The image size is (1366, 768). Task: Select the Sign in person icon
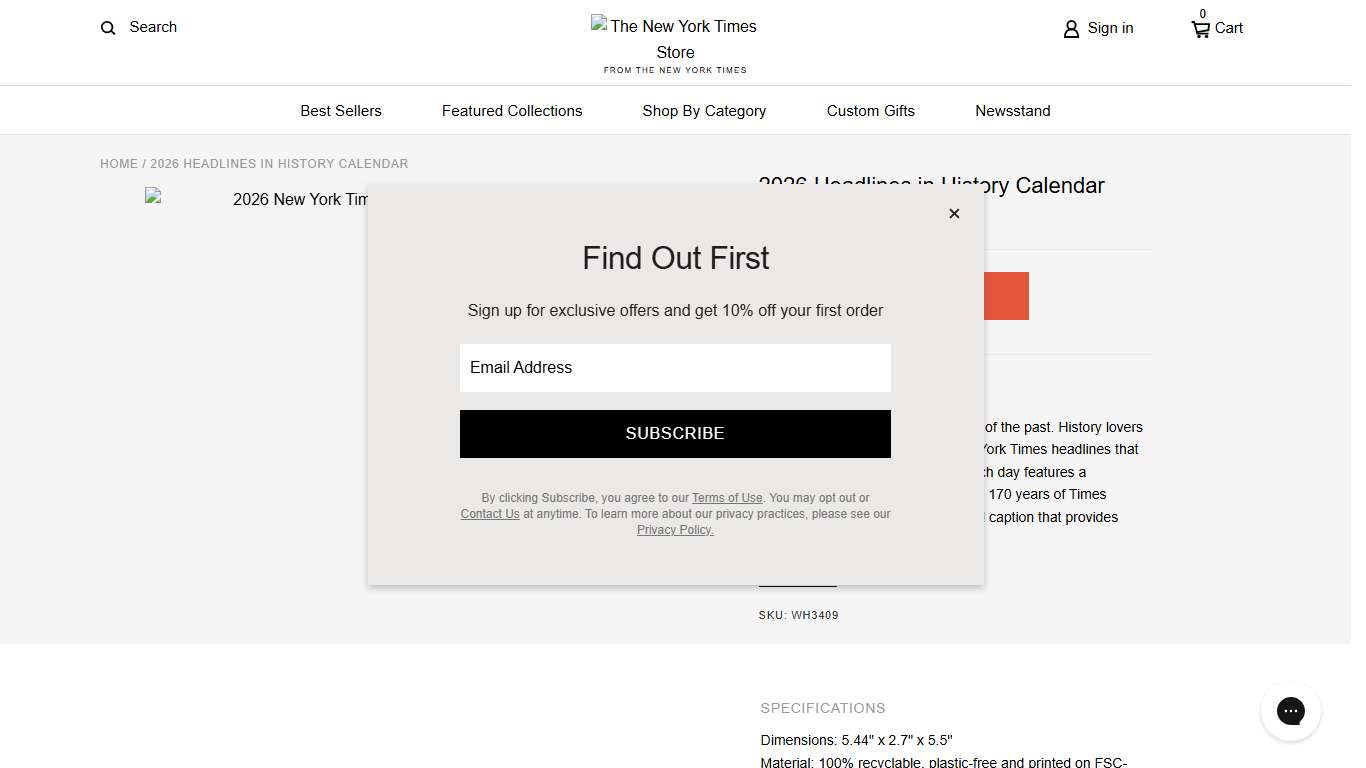(x=1071, y=28)
